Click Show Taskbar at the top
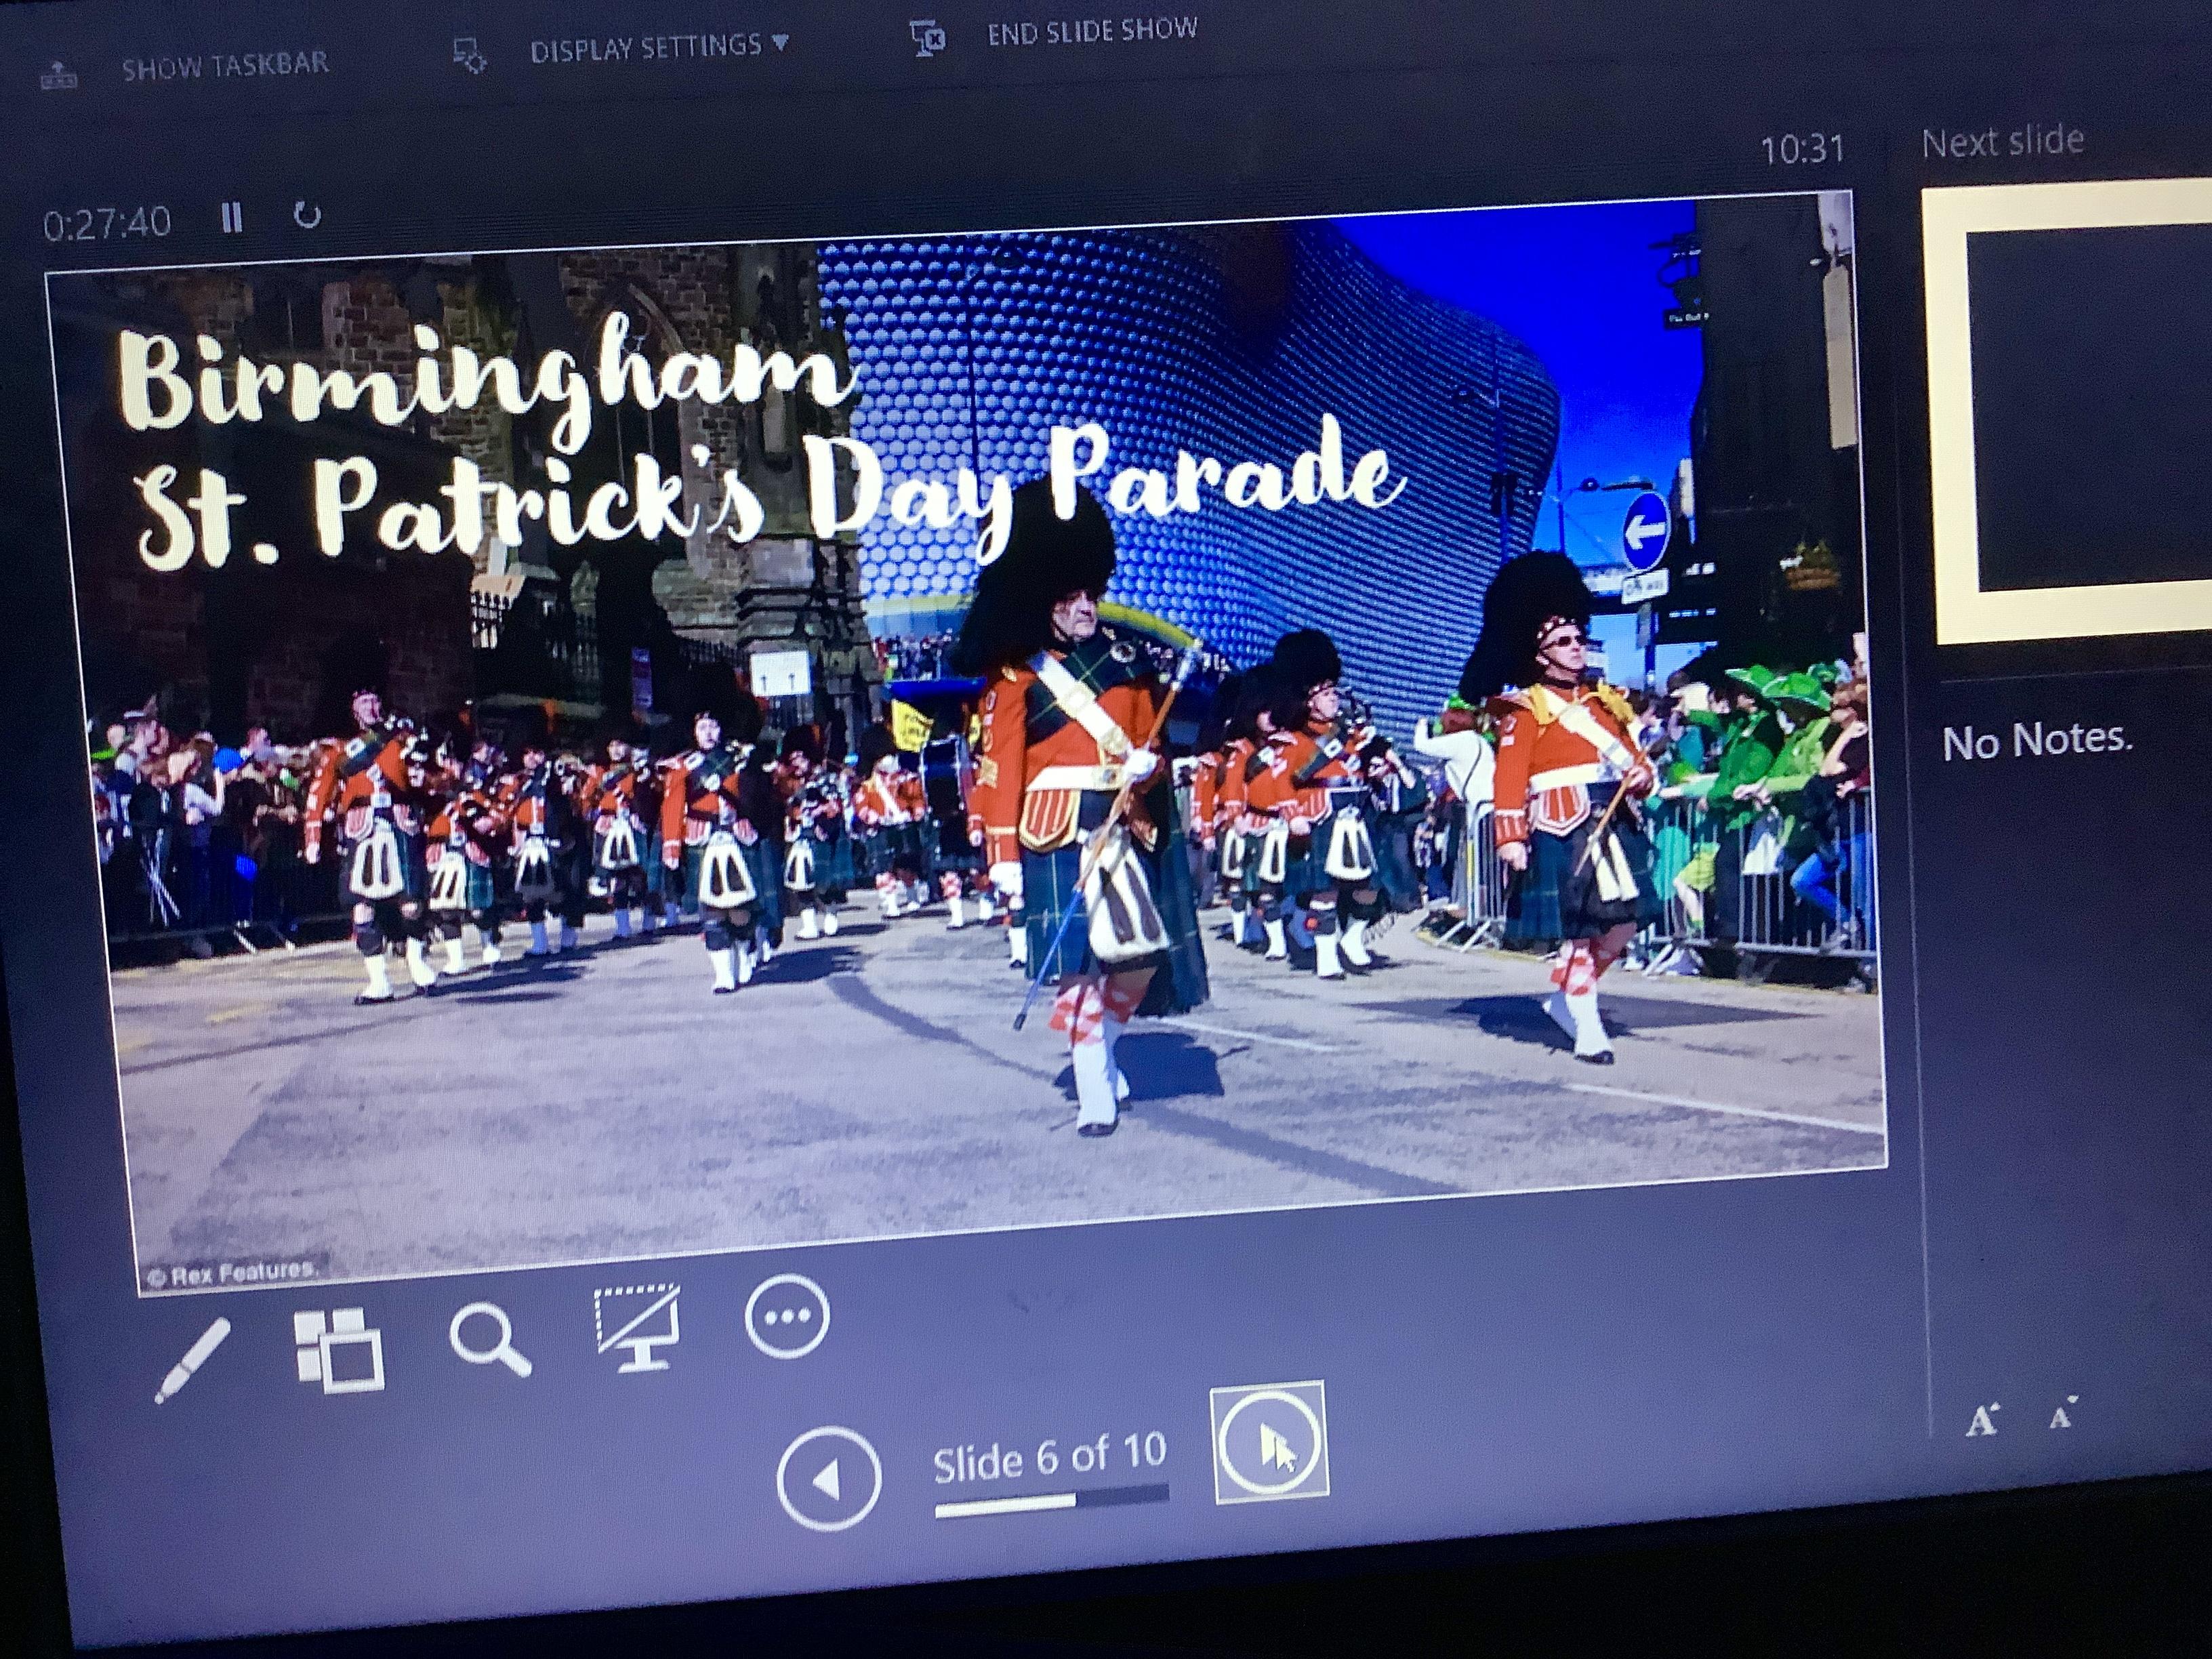Viewport: 2212px width, 1659px height. pos(225,66)
